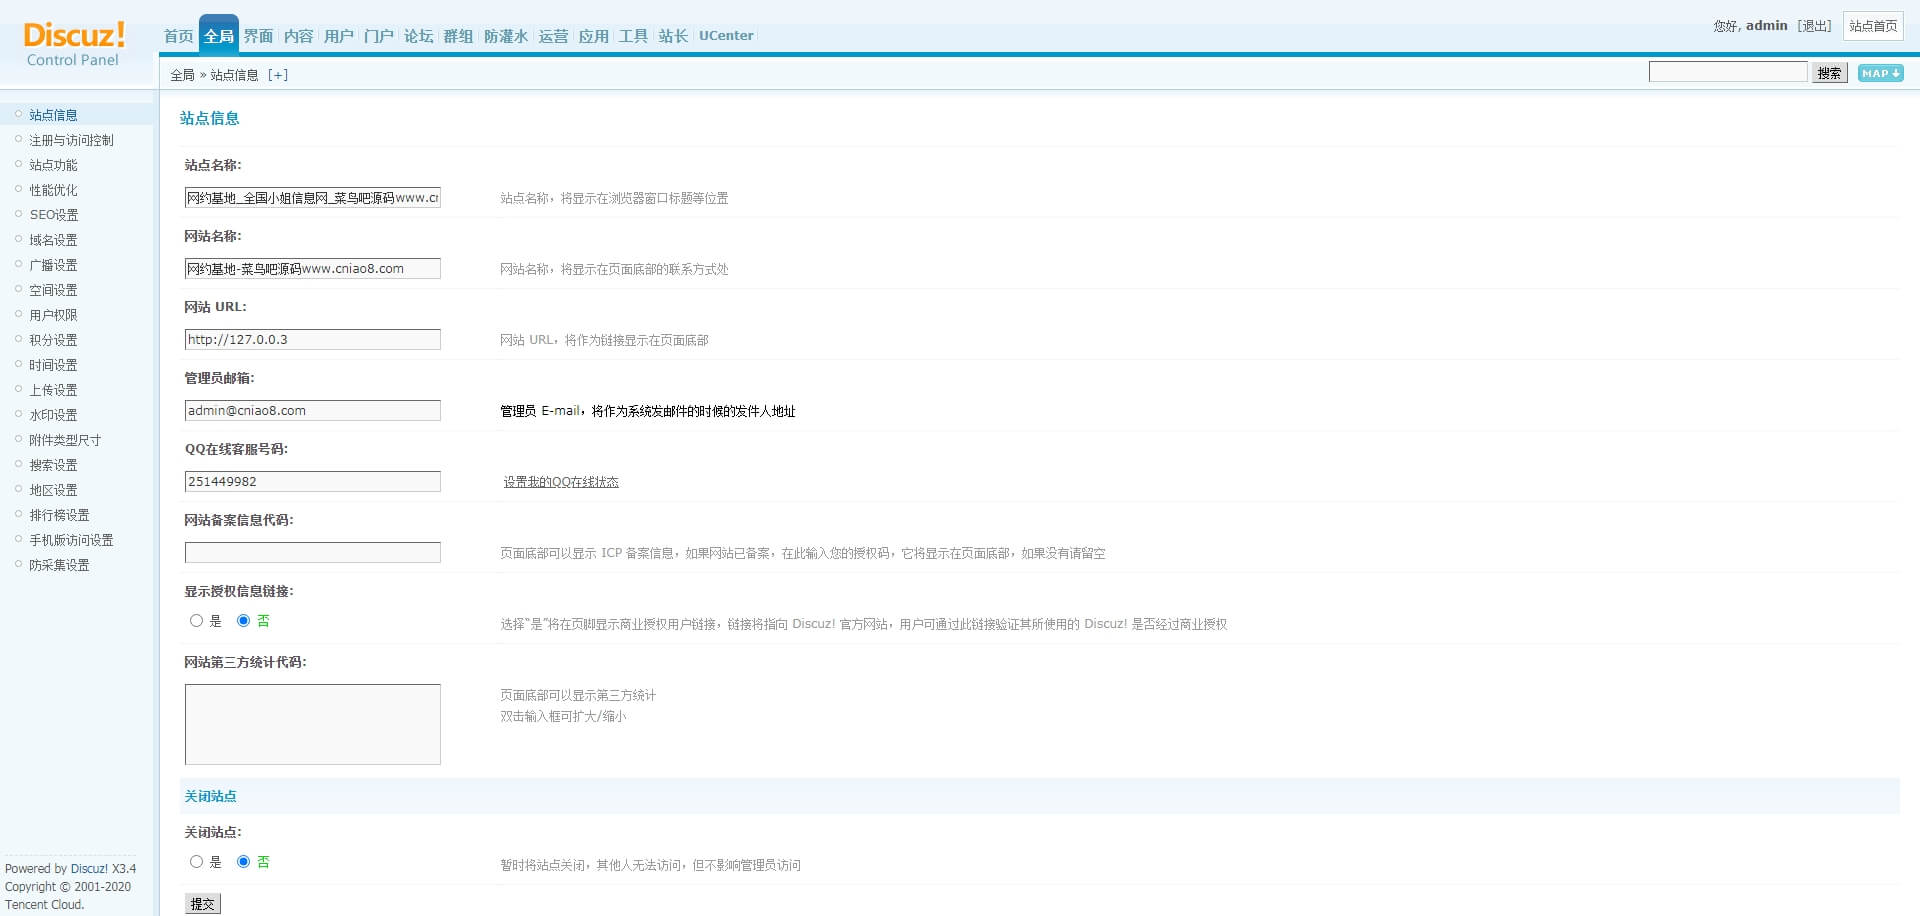Open the MAP site map button
1920x916 pixels.
[x=1880, y=73]
